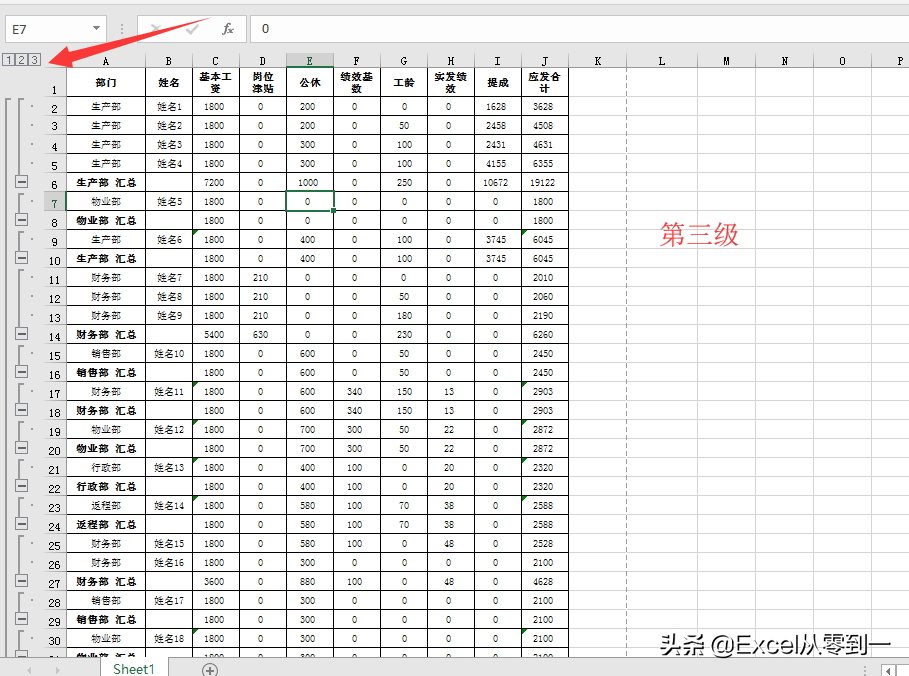
Task: Collapse the group at row 18
Action: pyautogui.click(x=21, y=410)
